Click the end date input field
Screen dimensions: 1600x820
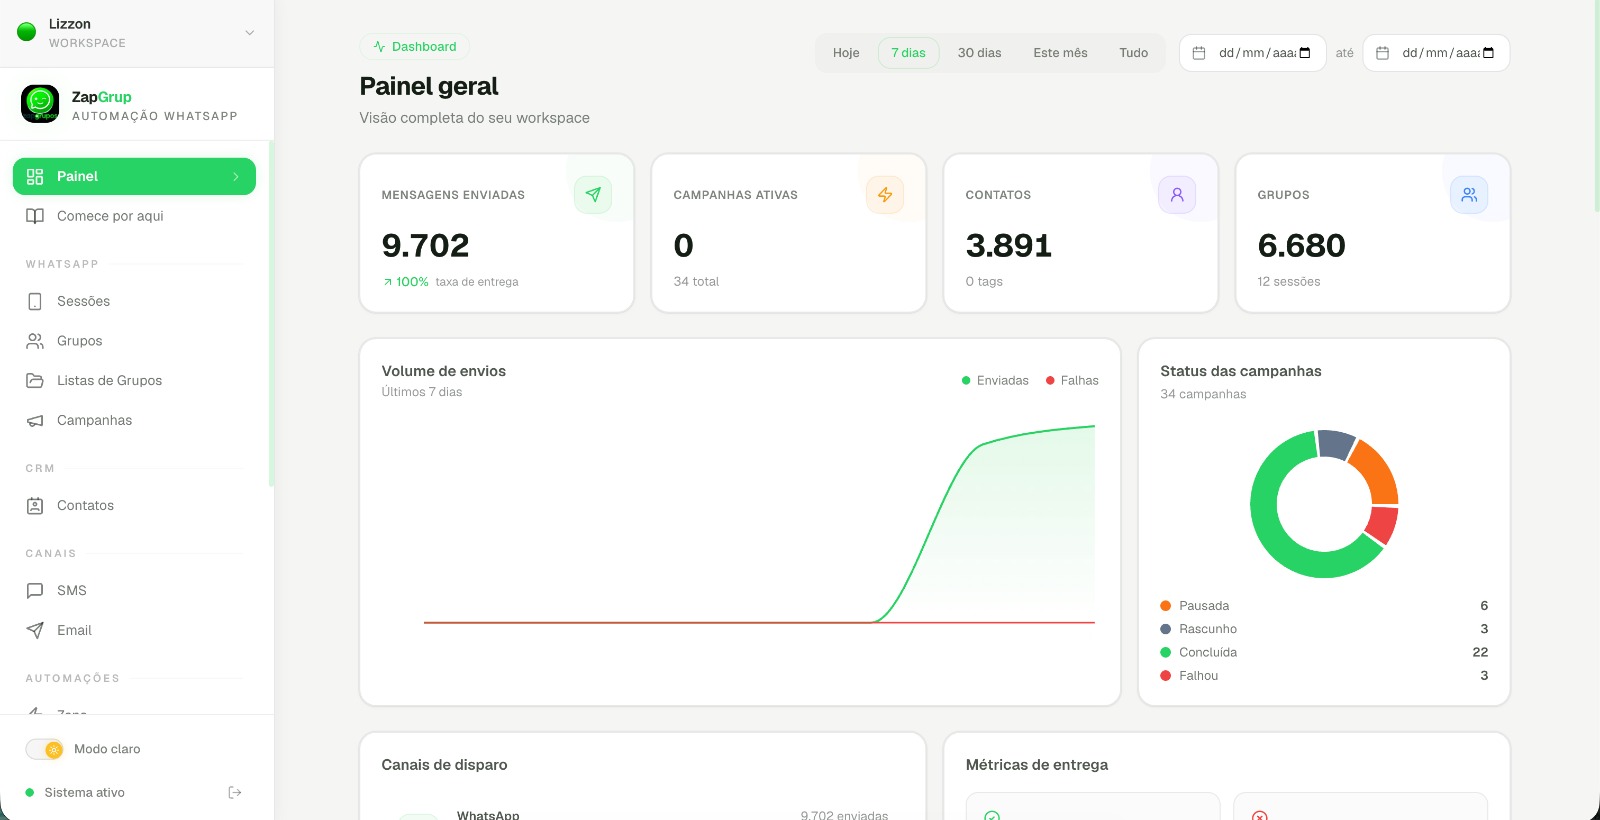tap(1436, 53)
